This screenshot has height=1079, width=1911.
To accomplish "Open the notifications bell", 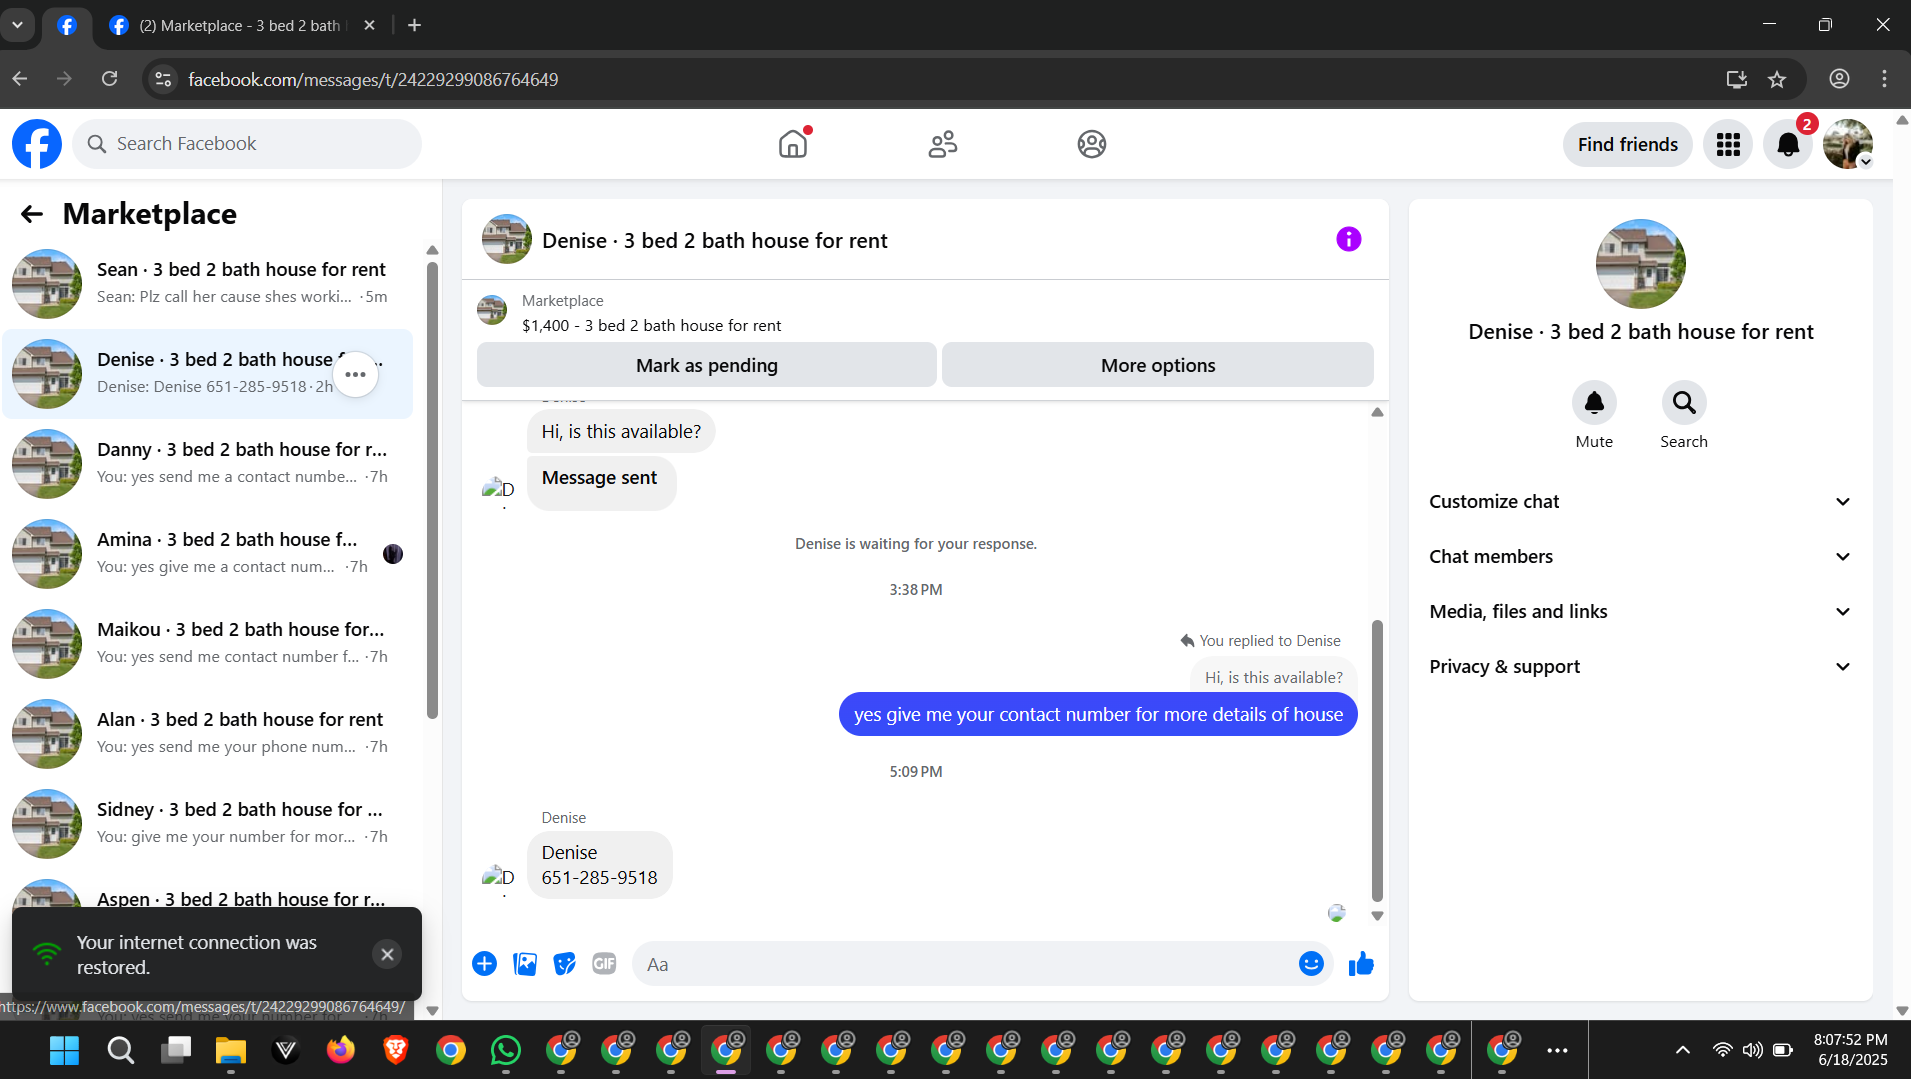I will (1788, 144).
